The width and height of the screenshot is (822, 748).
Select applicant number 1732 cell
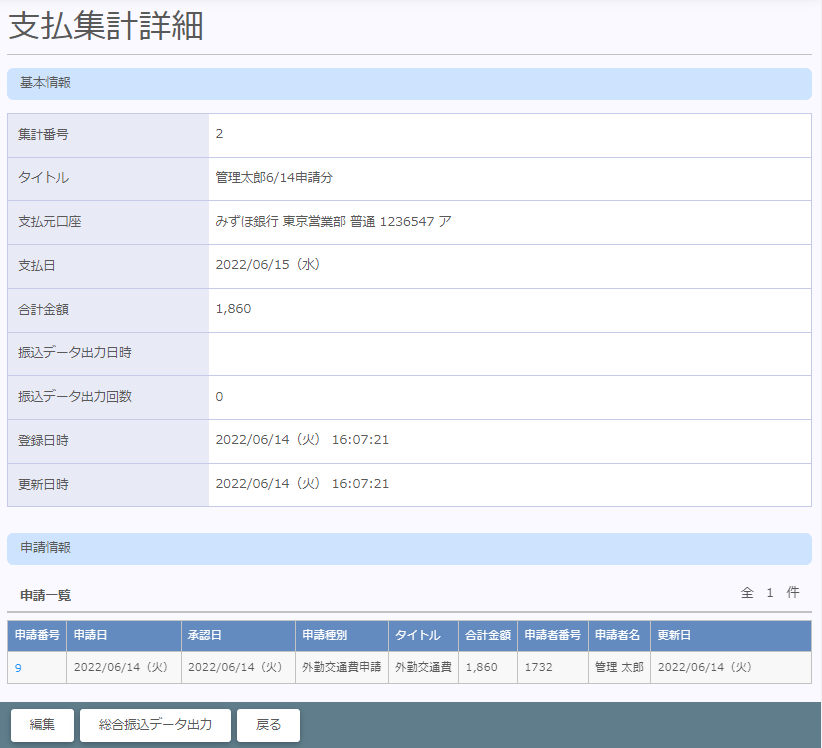click(x=538, y=668)
